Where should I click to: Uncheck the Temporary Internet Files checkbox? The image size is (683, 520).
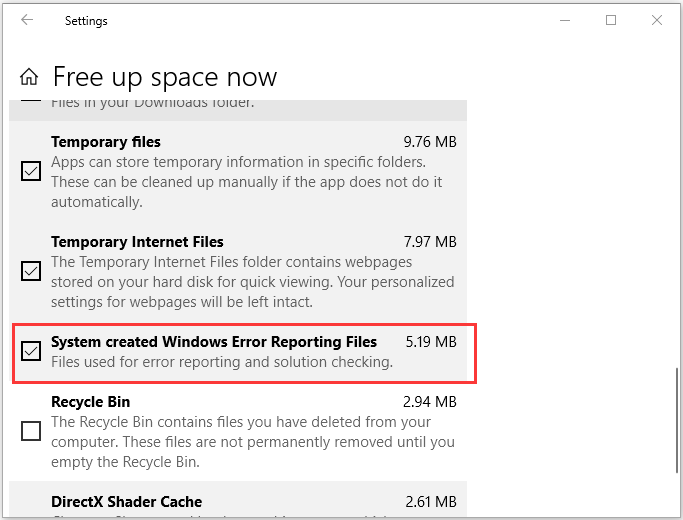[31, 271]
